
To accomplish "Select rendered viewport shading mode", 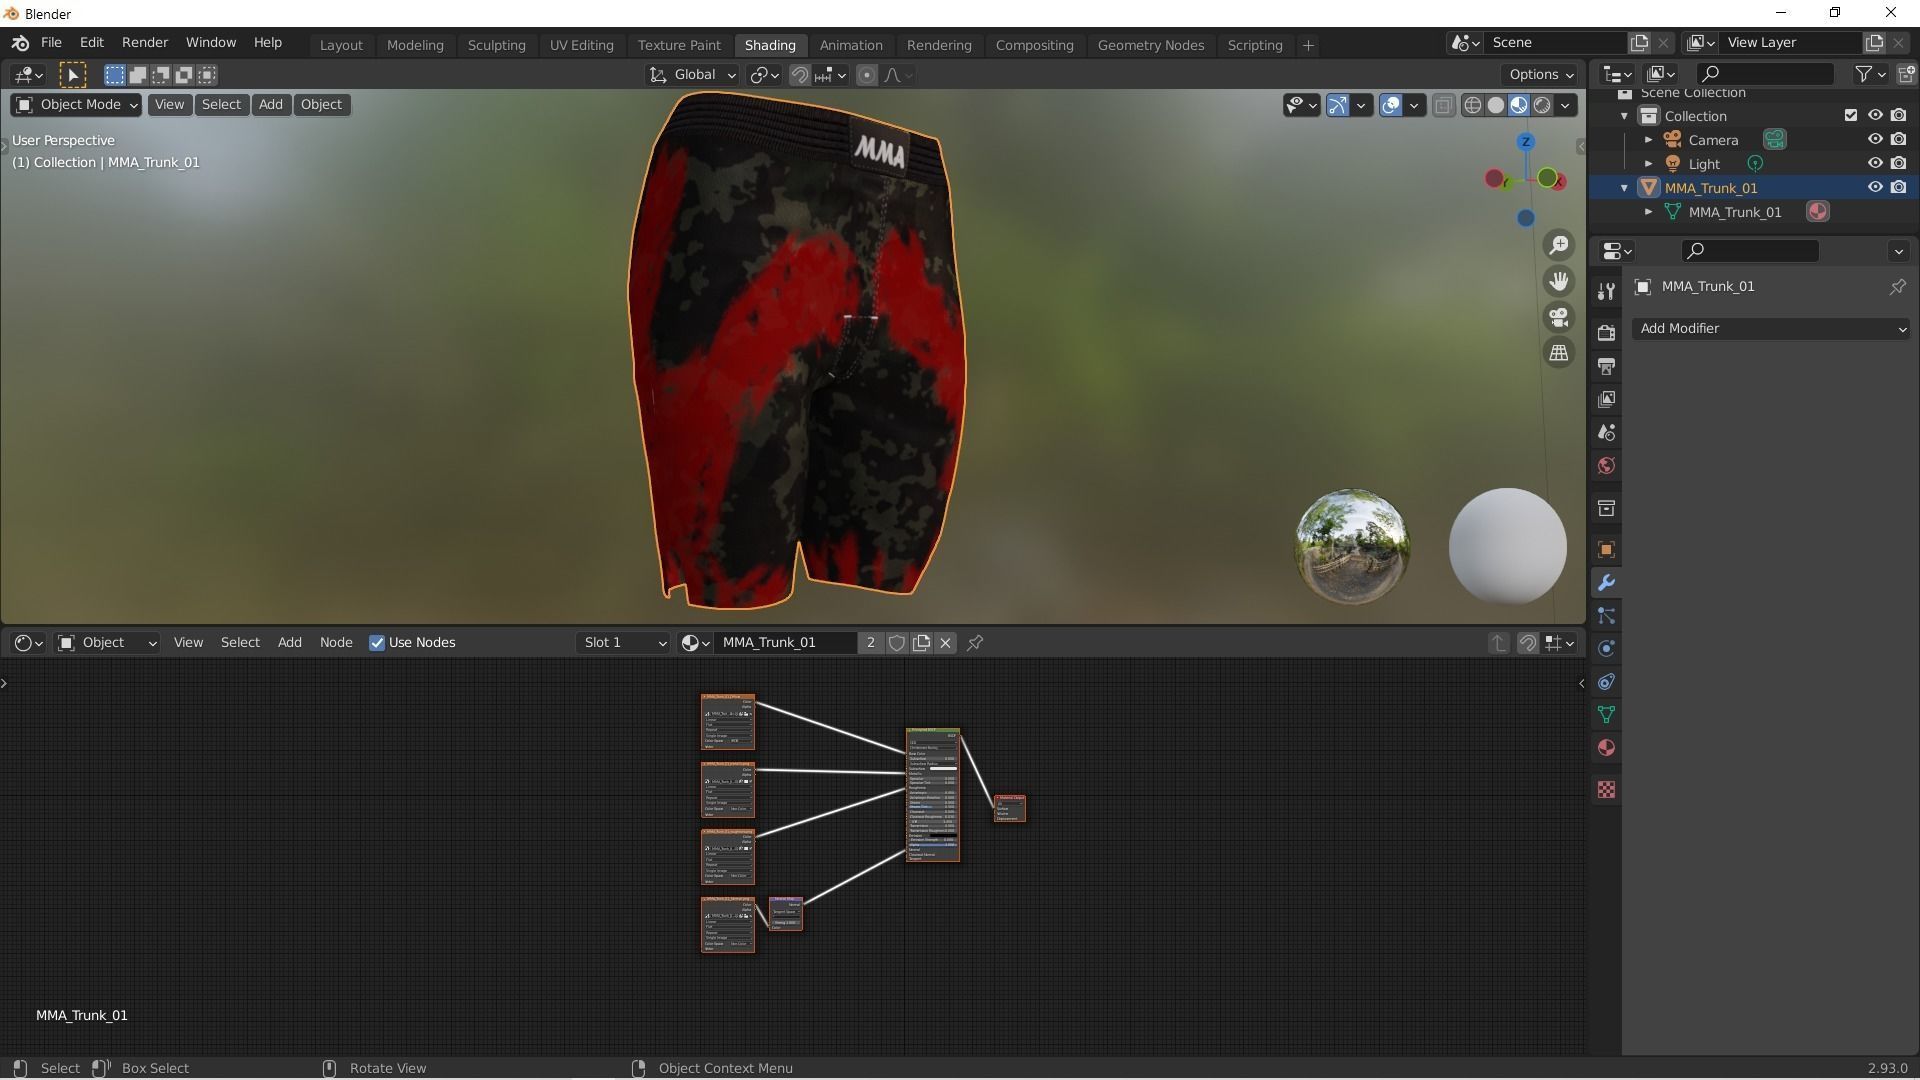I will [1542, 105].
